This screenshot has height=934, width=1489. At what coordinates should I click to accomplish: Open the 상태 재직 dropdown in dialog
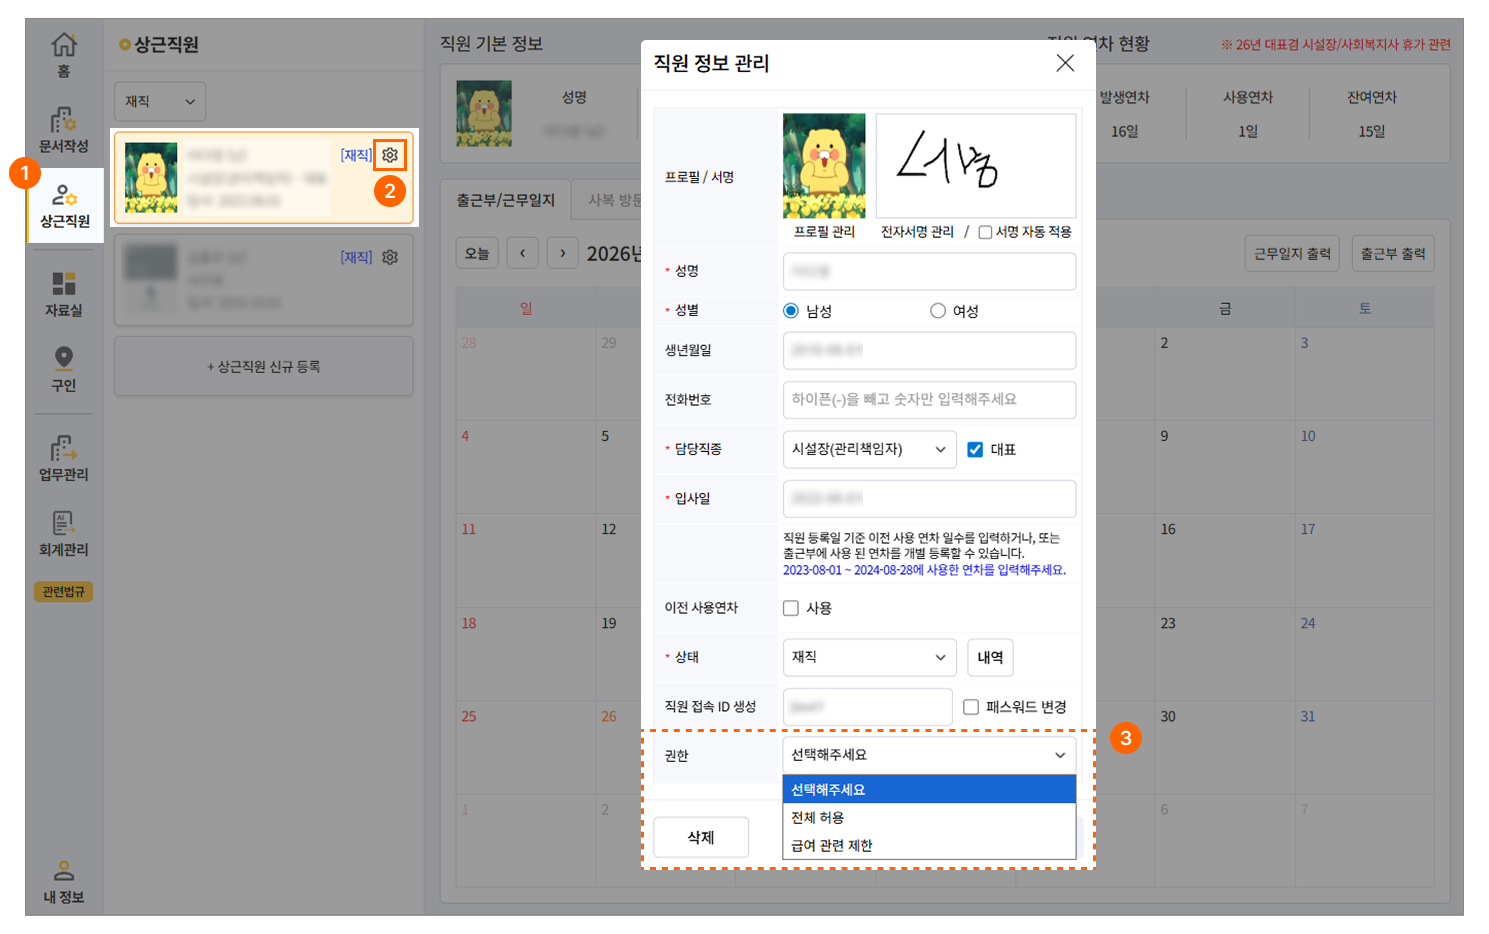pyautogui.click(x=868, y=657)
